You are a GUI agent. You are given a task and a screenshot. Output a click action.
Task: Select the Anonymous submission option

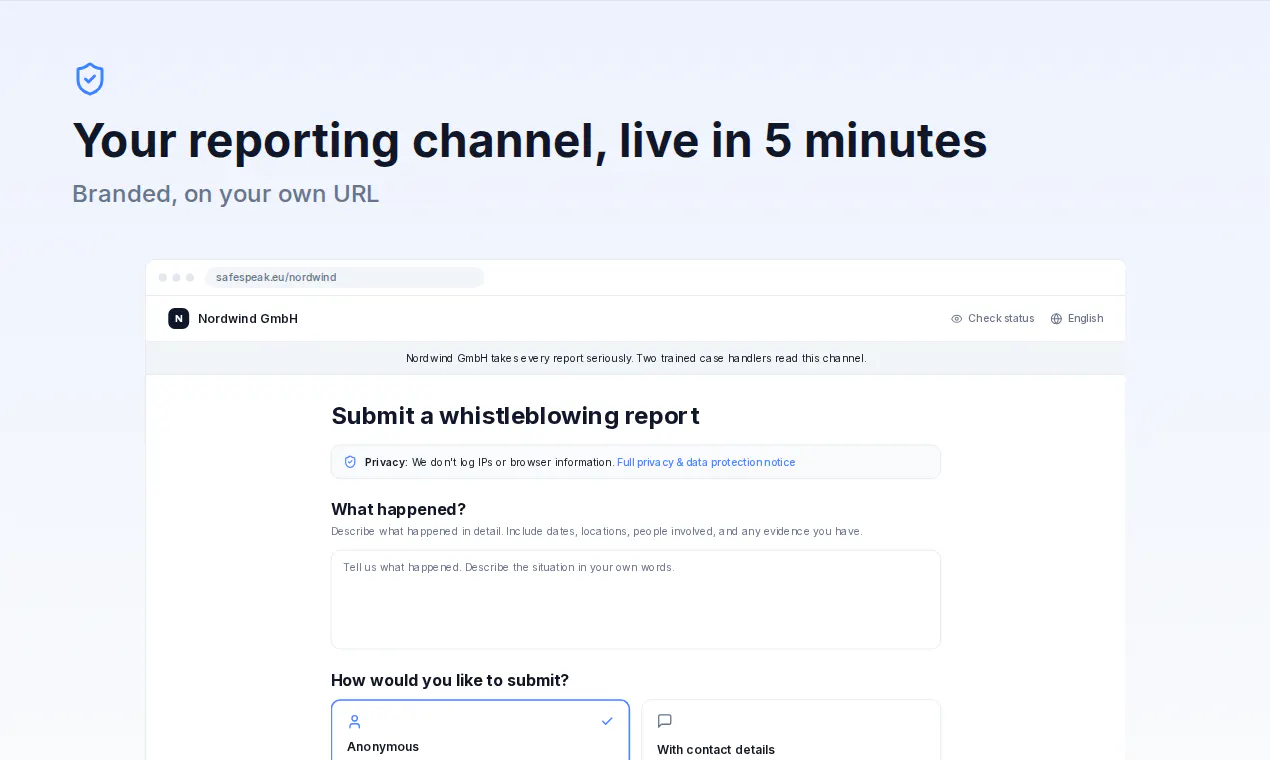coord(481,730)
